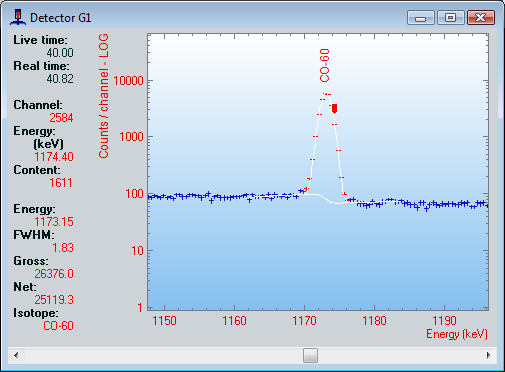Screen dimensions: 505x372
Task: Click the 1000 y-axis tick label
Action: coord(131,137)
